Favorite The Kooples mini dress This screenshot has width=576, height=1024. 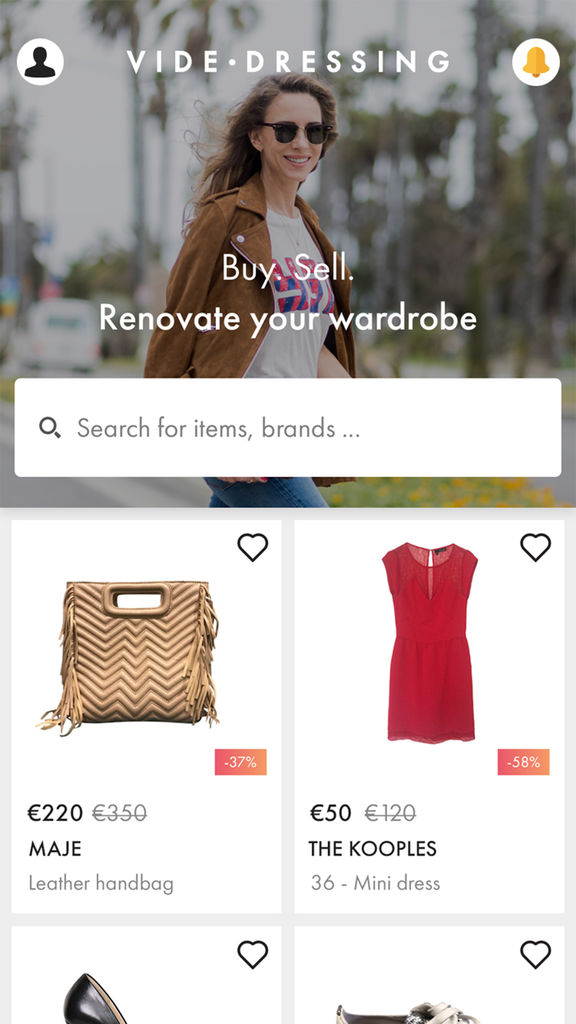click(536, 547)
